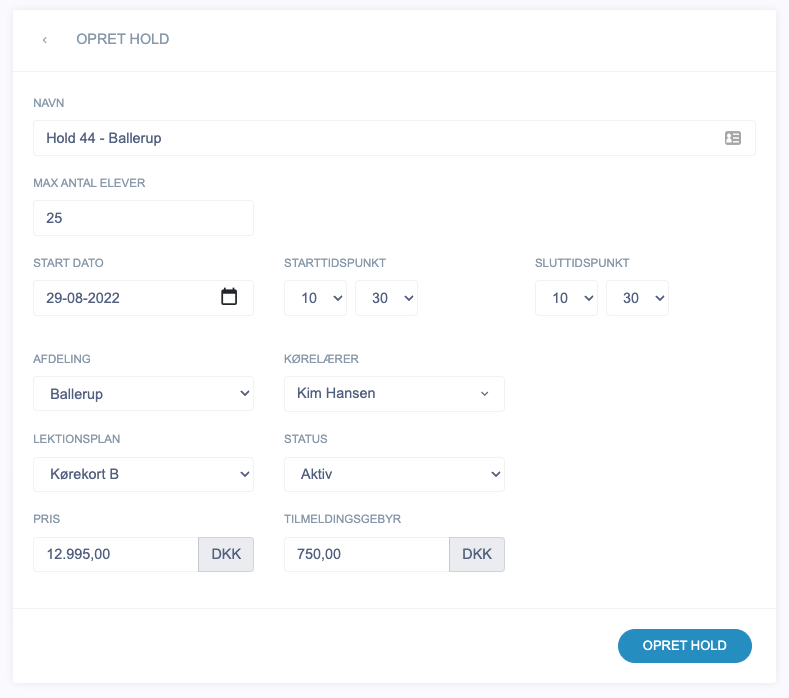Click the DKK label next to Tilmeldingsgebyr
The height and width of the screenshot is (698, 789).
click(x=477, y=554)
